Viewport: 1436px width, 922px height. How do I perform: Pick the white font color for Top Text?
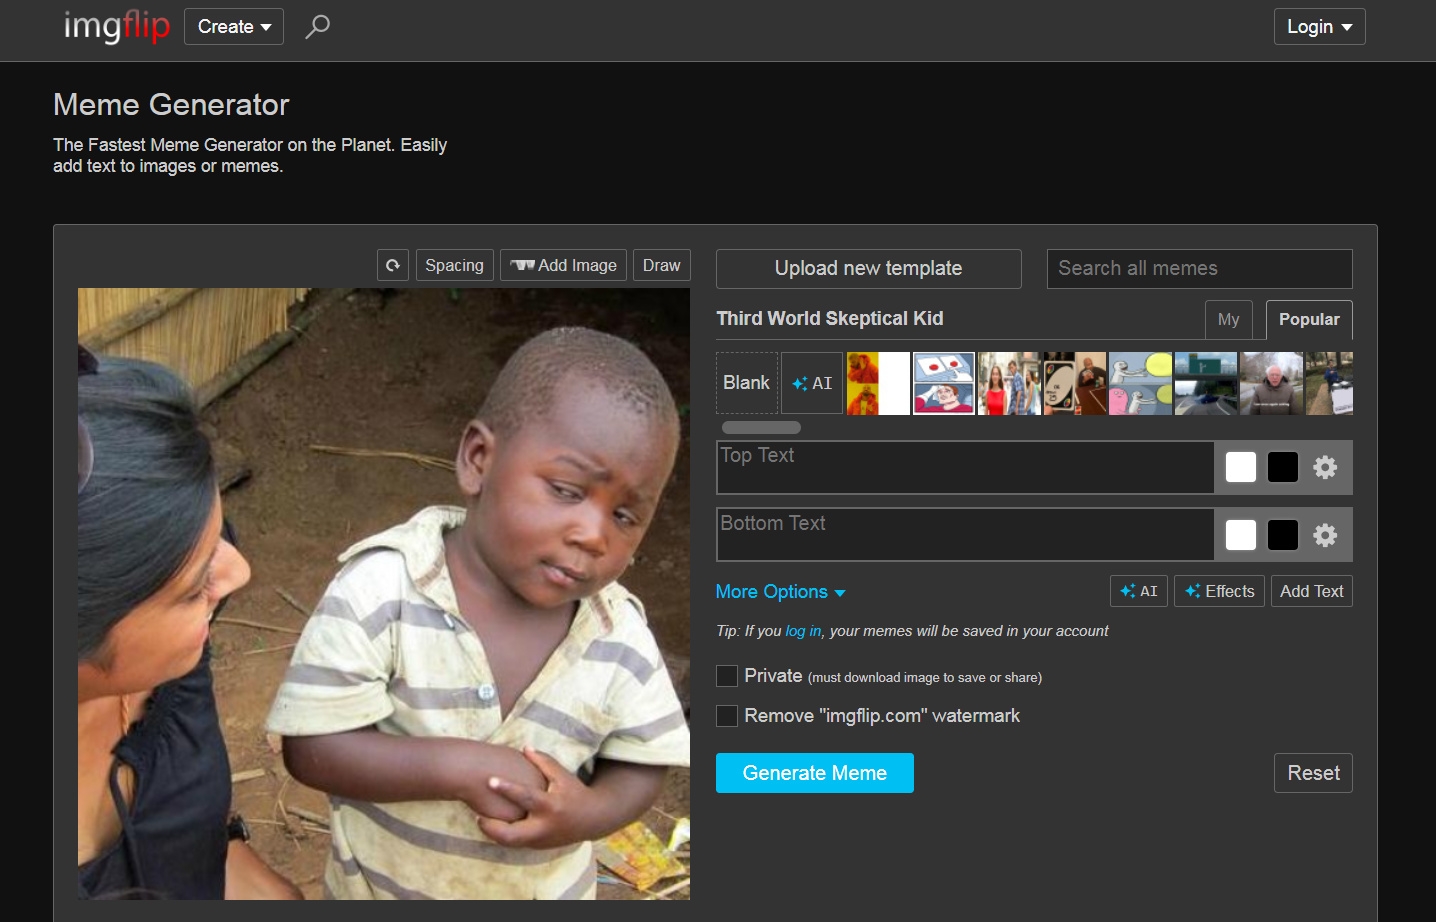point(1241,467)
